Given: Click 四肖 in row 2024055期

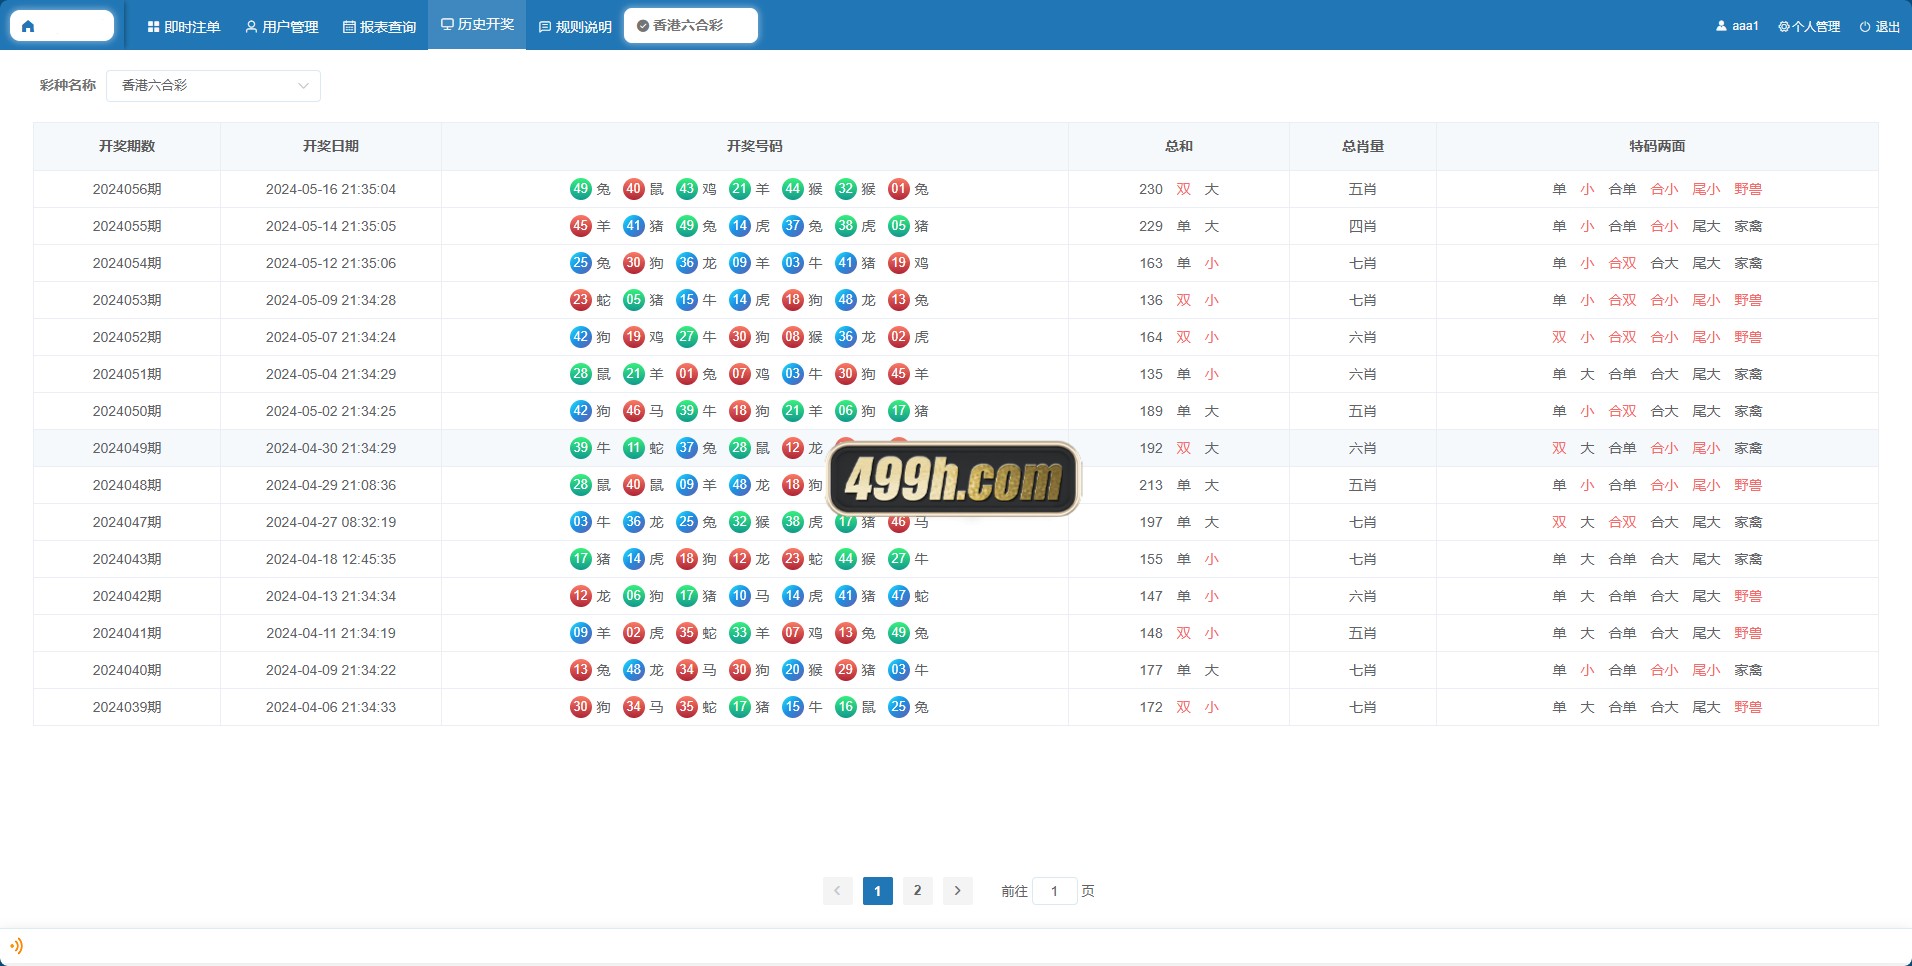Looking at the screenshot, I should coord(1363,226).
